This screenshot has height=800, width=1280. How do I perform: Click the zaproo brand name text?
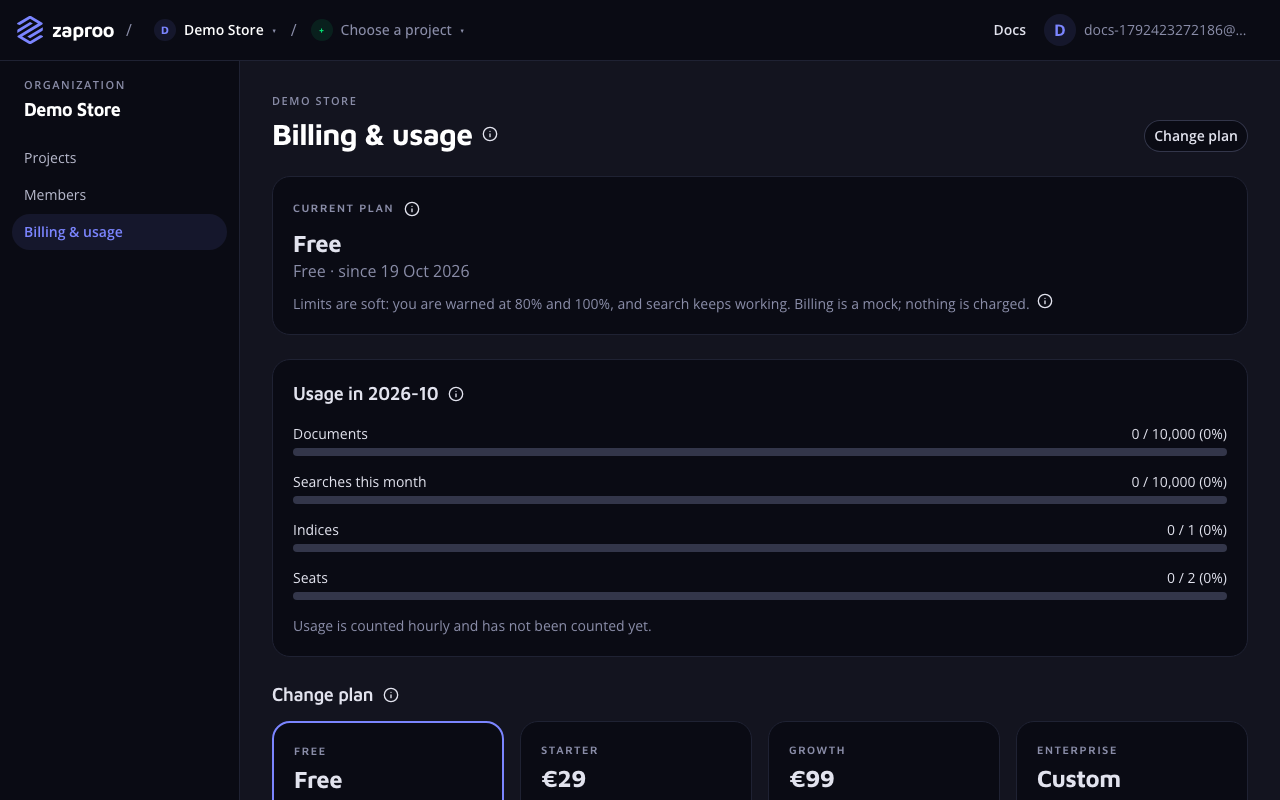click(83, 31)
